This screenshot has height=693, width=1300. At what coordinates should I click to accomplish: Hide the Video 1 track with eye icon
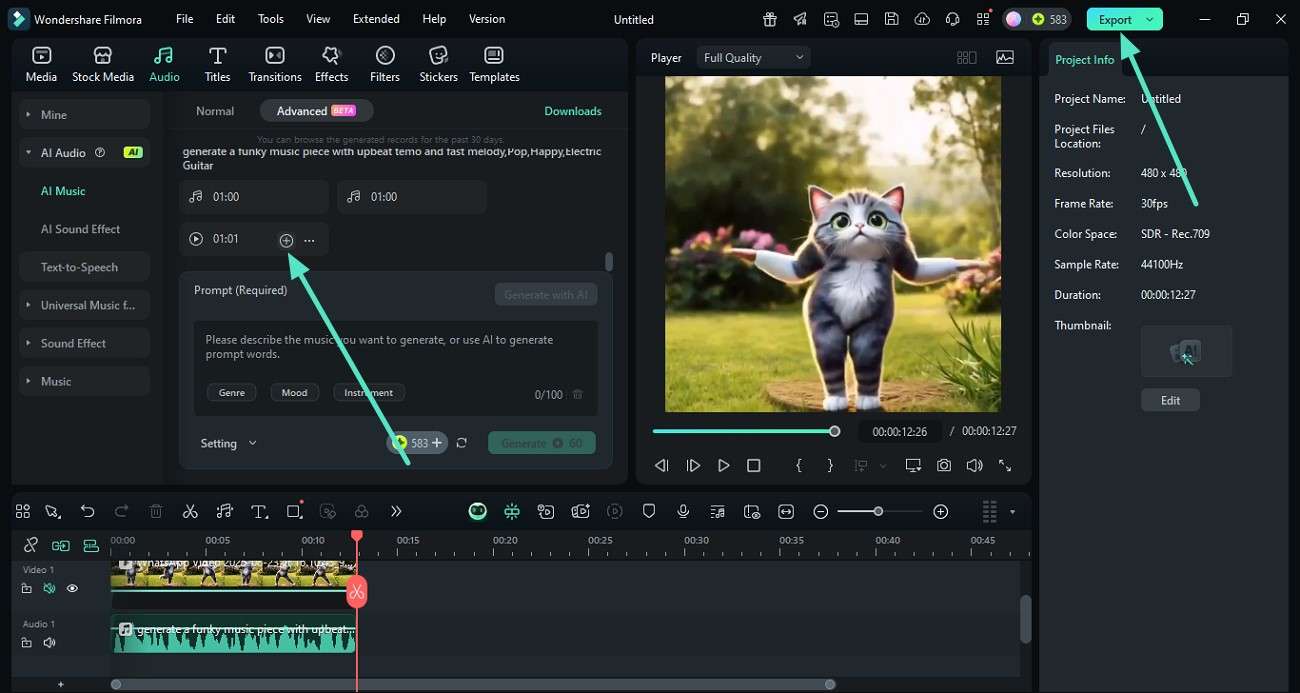[72, 588]
